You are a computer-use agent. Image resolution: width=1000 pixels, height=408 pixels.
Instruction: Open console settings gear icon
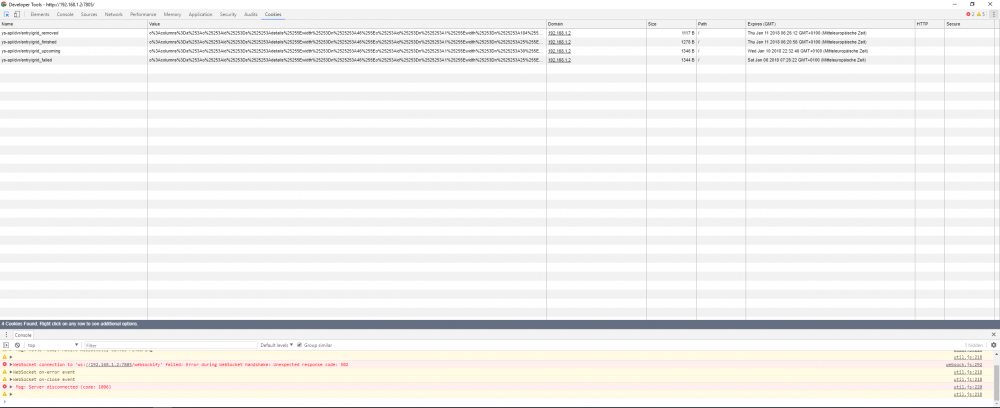click(993, 345)
